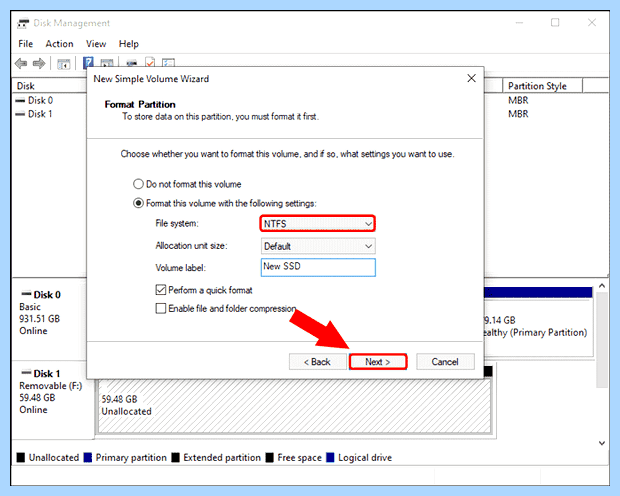Image resolution: width=620 pixels, height=496 pixels.
Task: Click the checklist settings toolbar icon
Action: pos(168,63)
